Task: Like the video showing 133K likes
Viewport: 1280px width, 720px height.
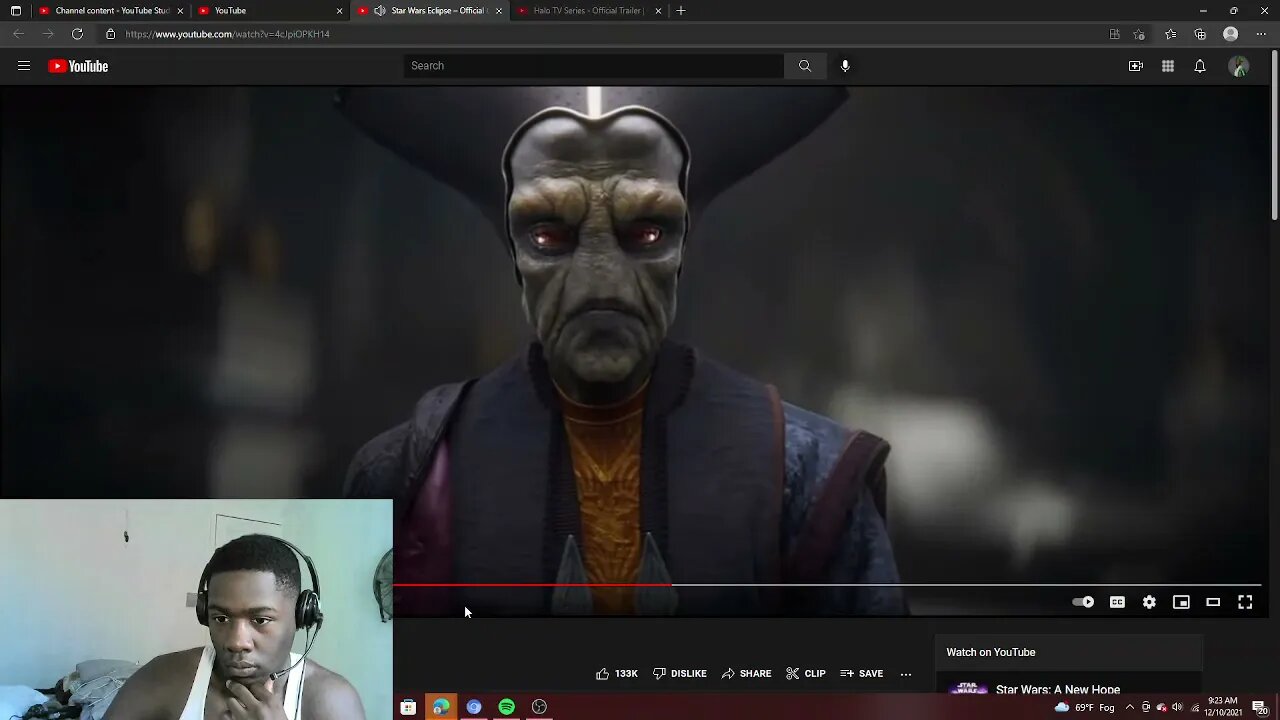Action: [616, 674]
